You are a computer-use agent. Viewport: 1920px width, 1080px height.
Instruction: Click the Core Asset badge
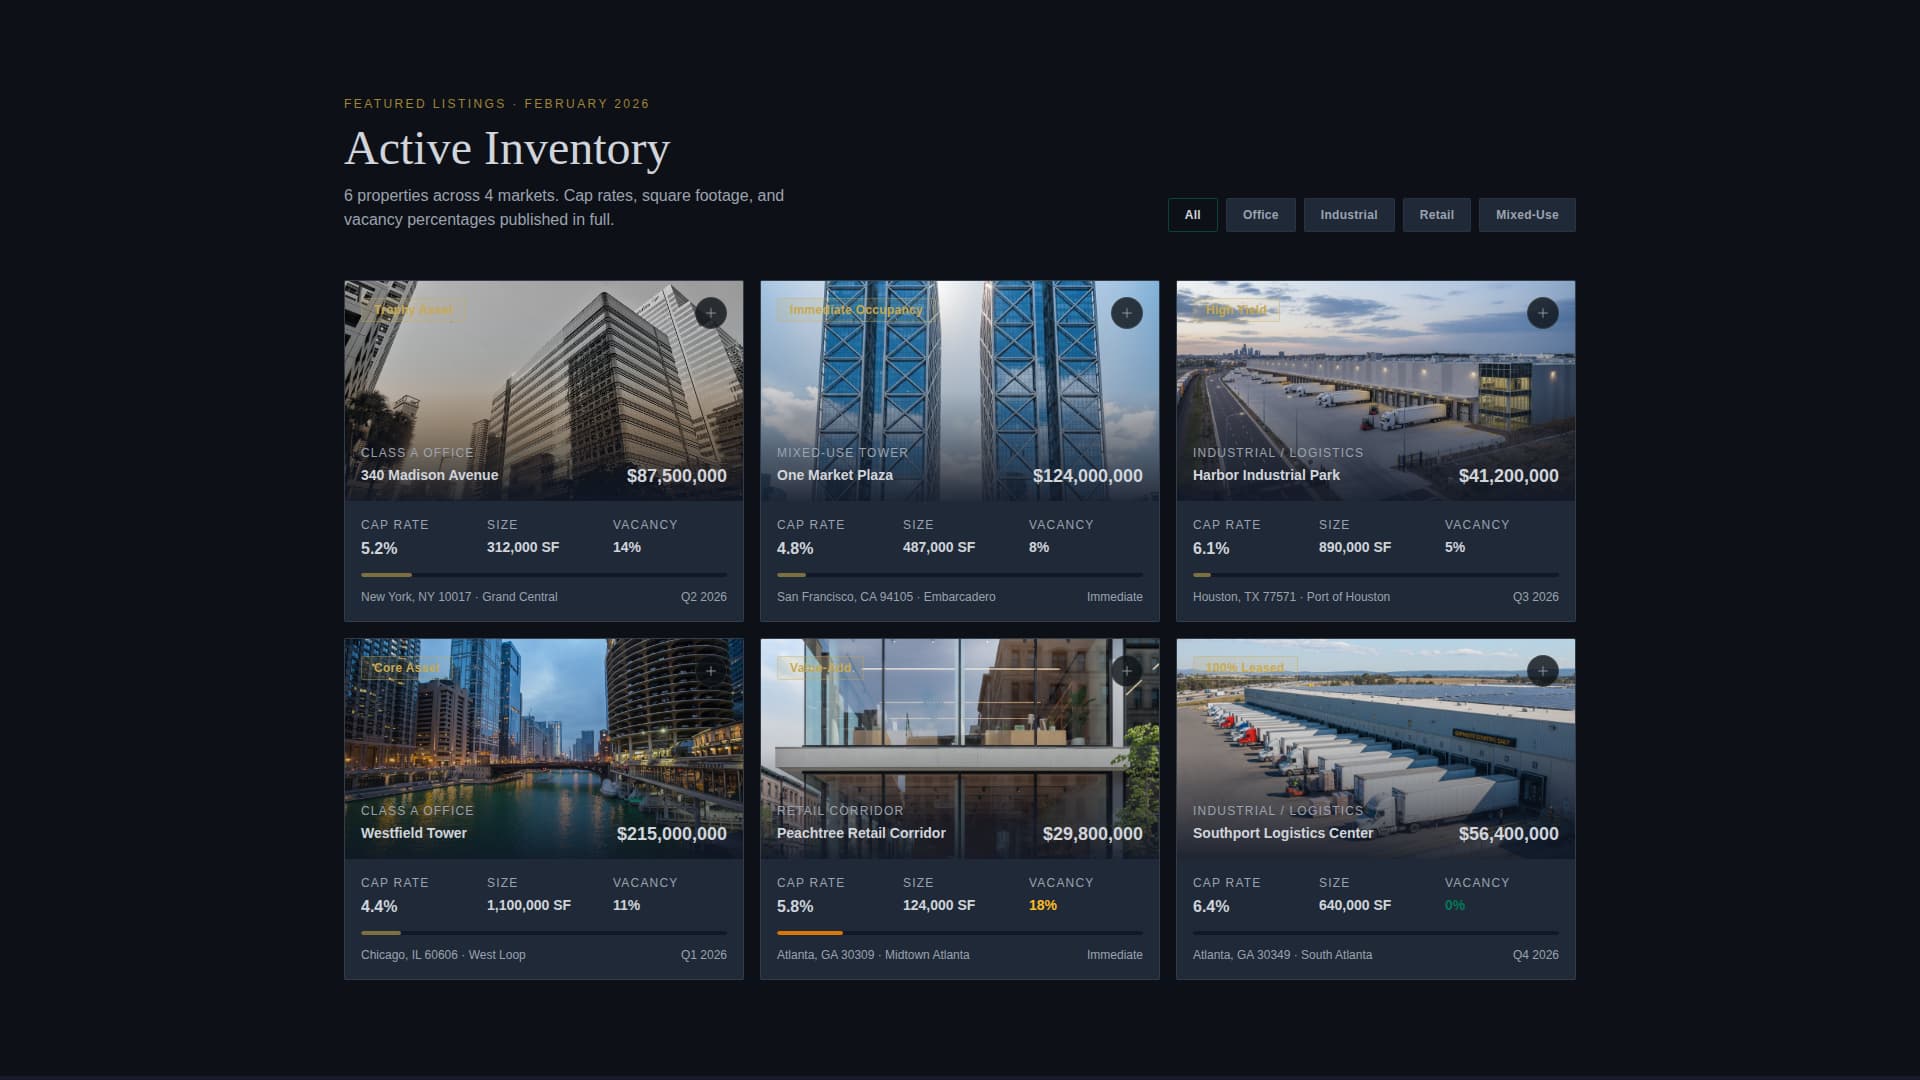coord(404,668)
